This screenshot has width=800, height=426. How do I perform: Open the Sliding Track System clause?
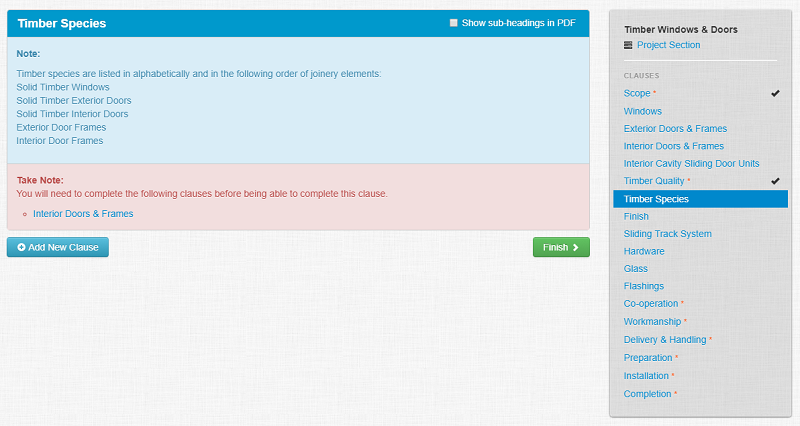click(667, 234)
